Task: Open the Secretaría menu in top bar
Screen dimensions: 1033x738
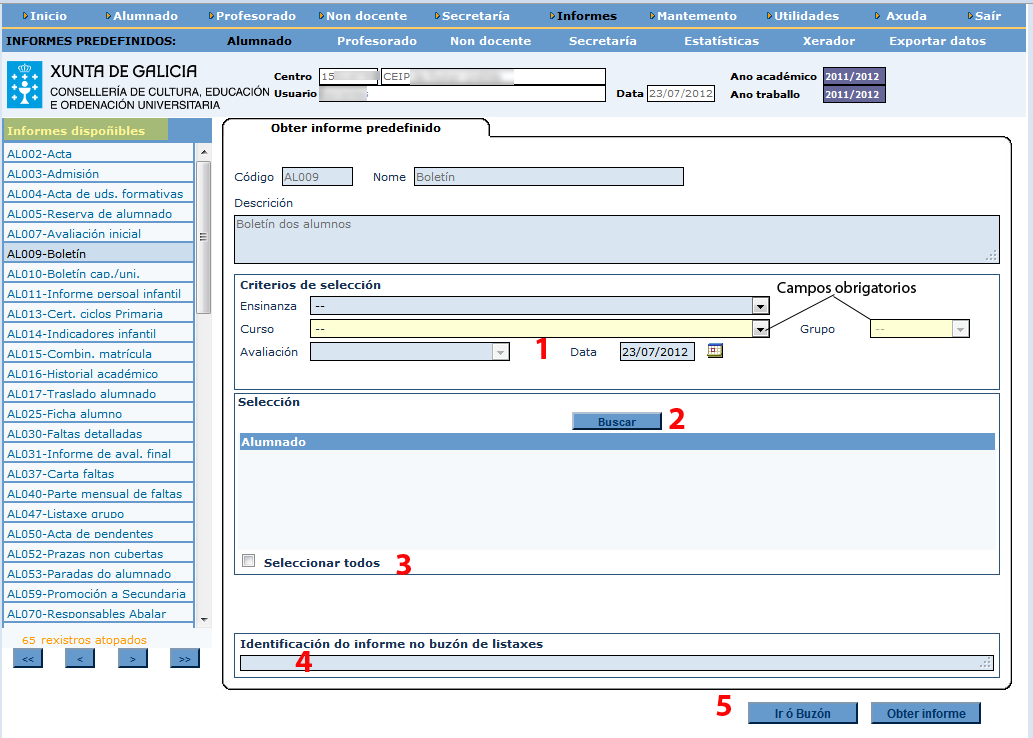Action: point(475,16)
